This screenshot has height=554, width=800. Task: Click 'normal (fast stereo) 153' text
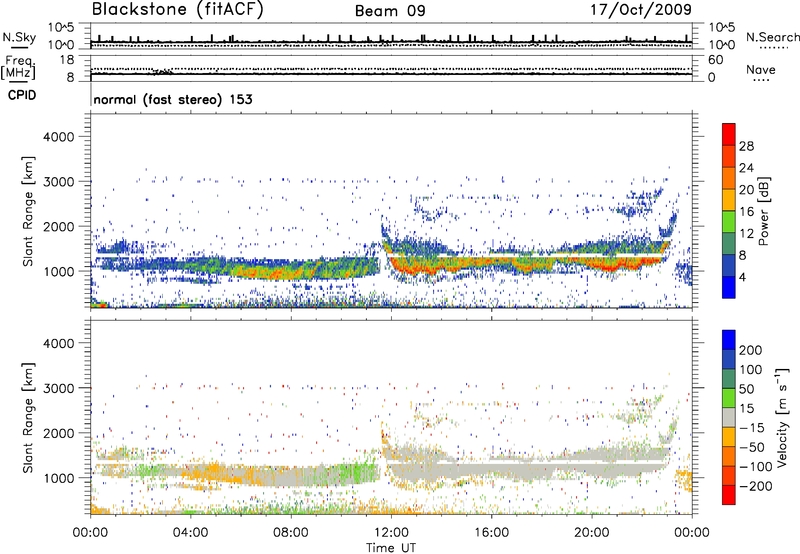tap(173, 99)
